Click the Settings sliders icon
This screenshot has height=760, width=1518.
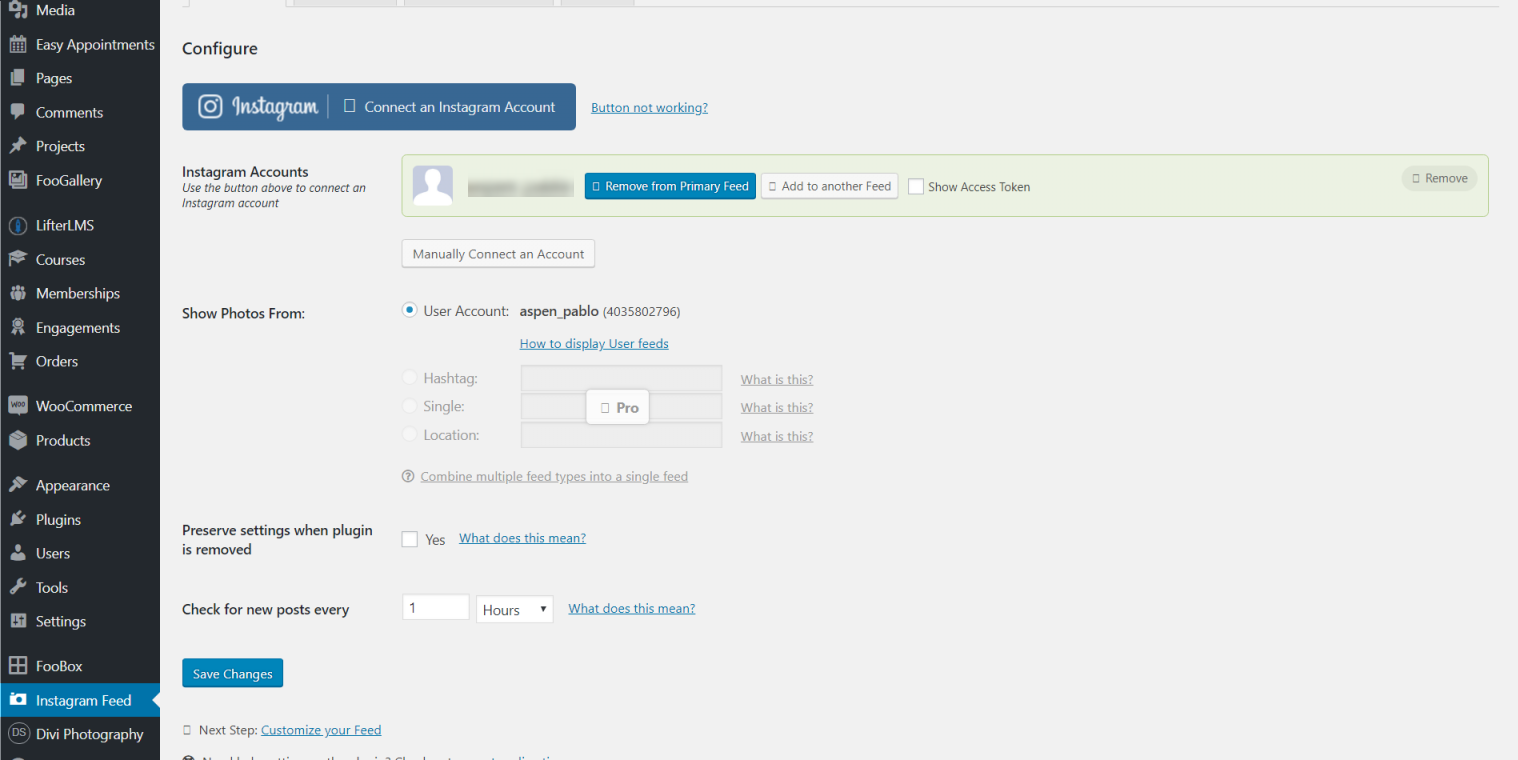[x=18, y=621]
